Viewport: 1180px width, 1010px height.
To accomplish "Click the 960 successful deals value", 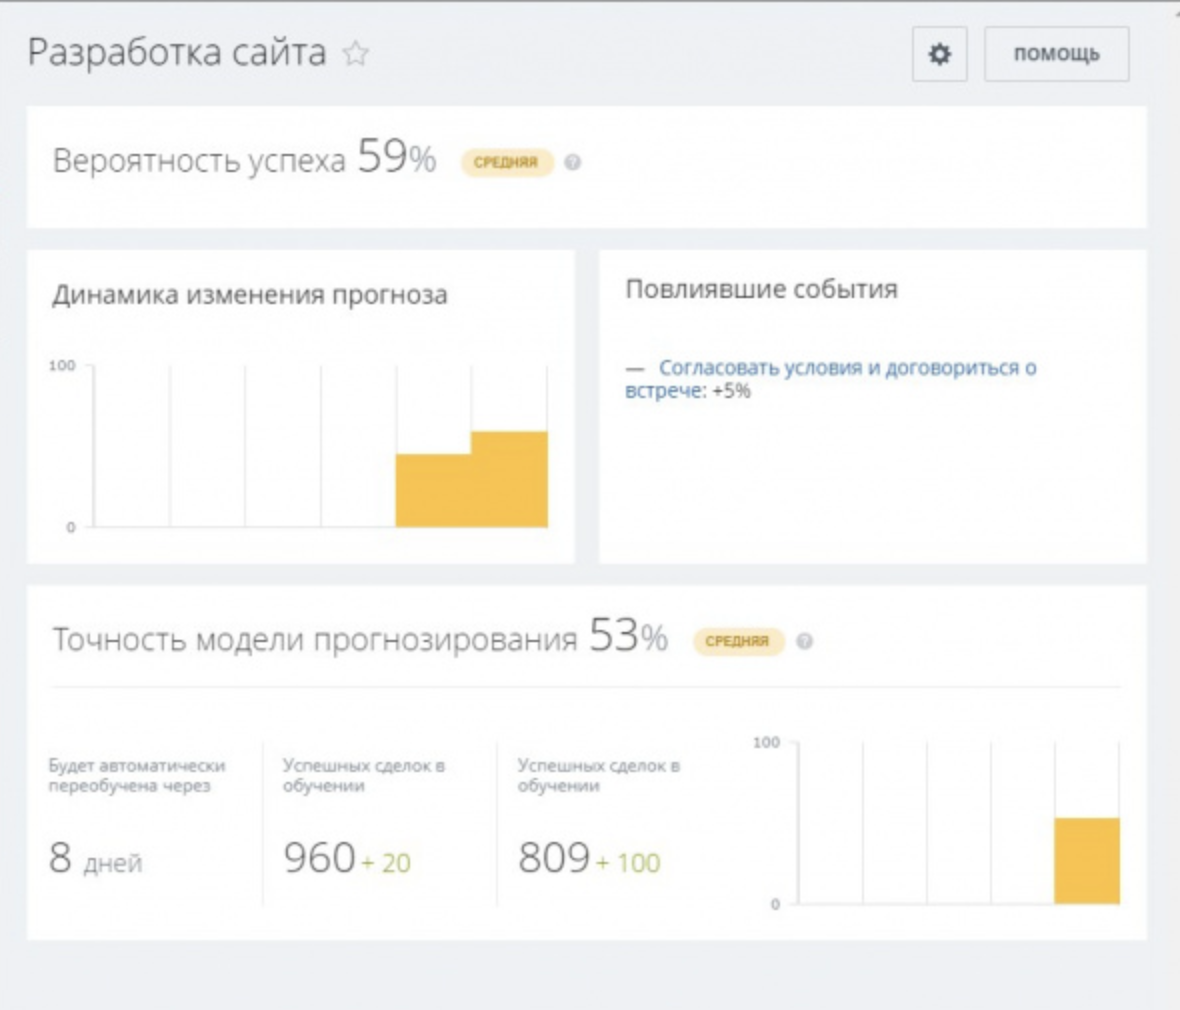I will click(x=319, y=858).
